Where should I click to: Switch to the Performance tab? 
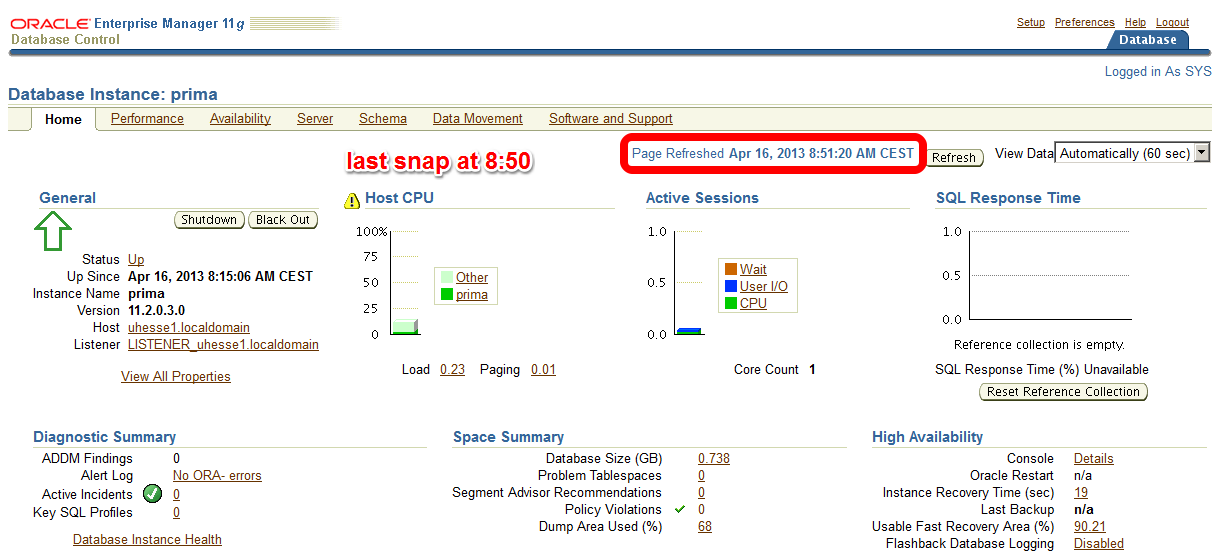(x=147, y=119)
